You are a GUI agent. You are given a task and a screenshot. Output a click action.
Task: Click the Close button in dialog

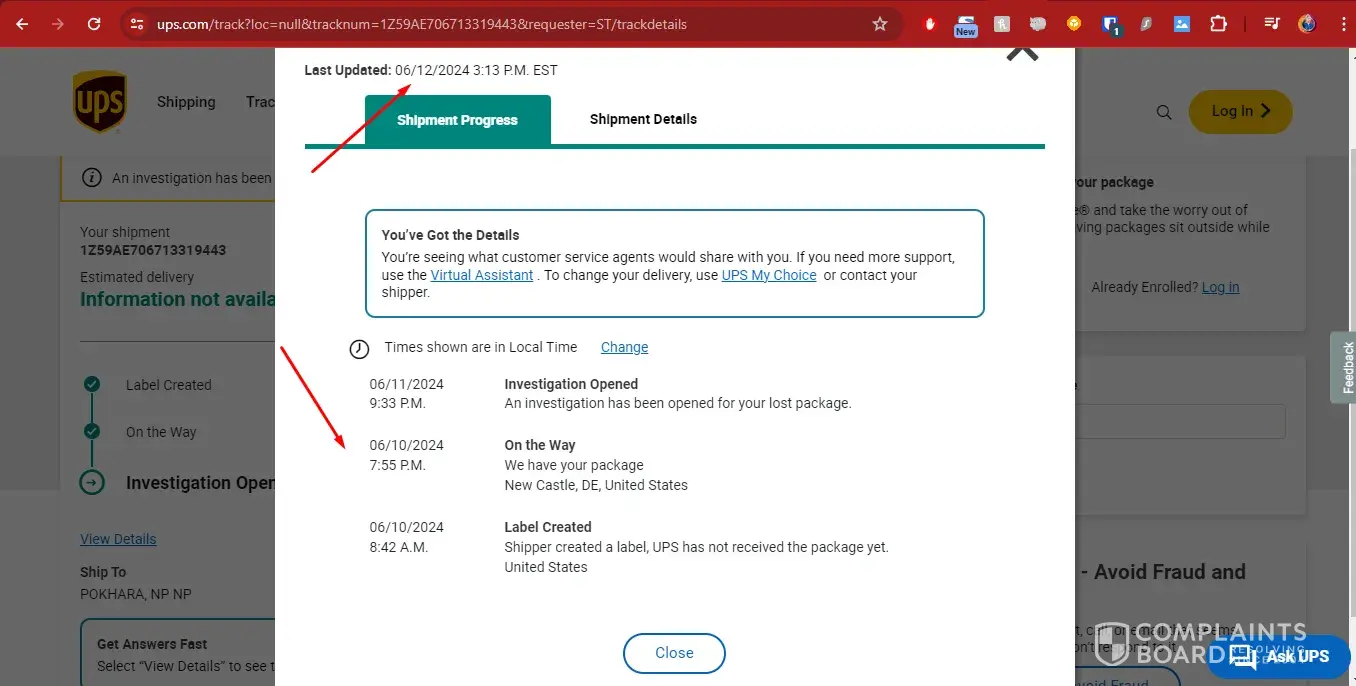click(x=674, y=653)
